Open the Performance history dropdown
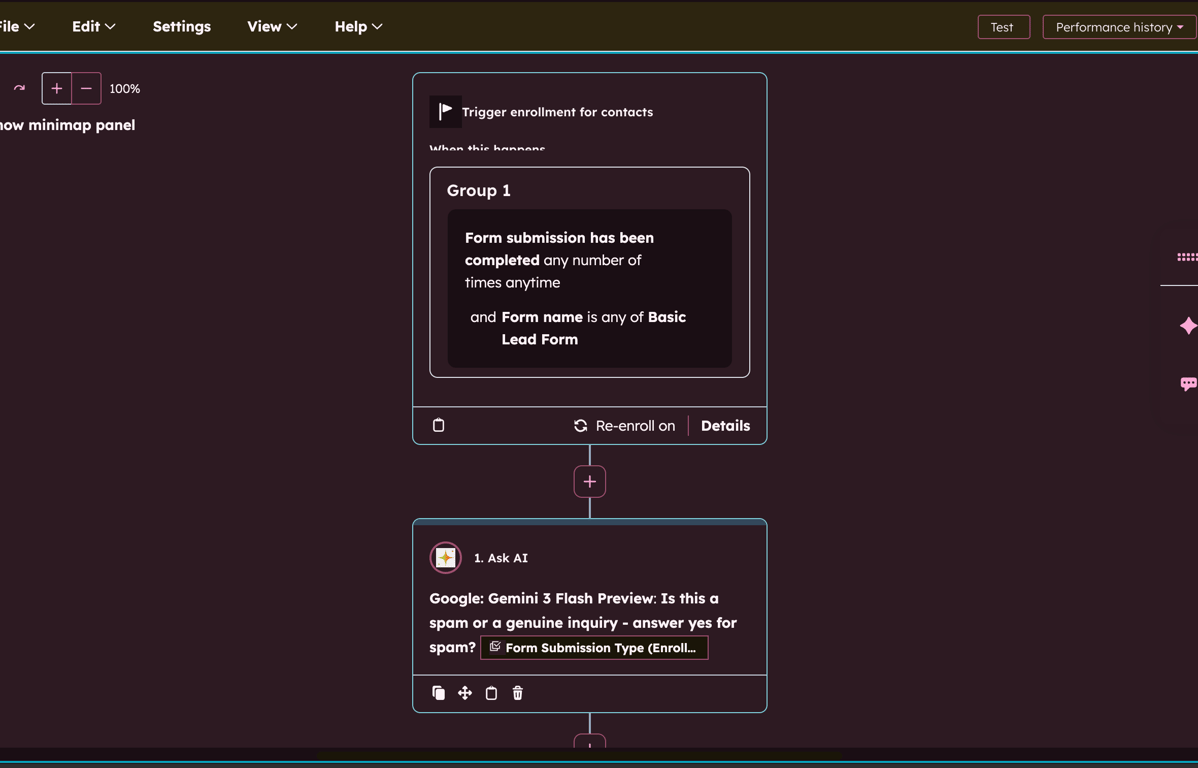Screen dimensions: 1198x768 (1118, 27)
